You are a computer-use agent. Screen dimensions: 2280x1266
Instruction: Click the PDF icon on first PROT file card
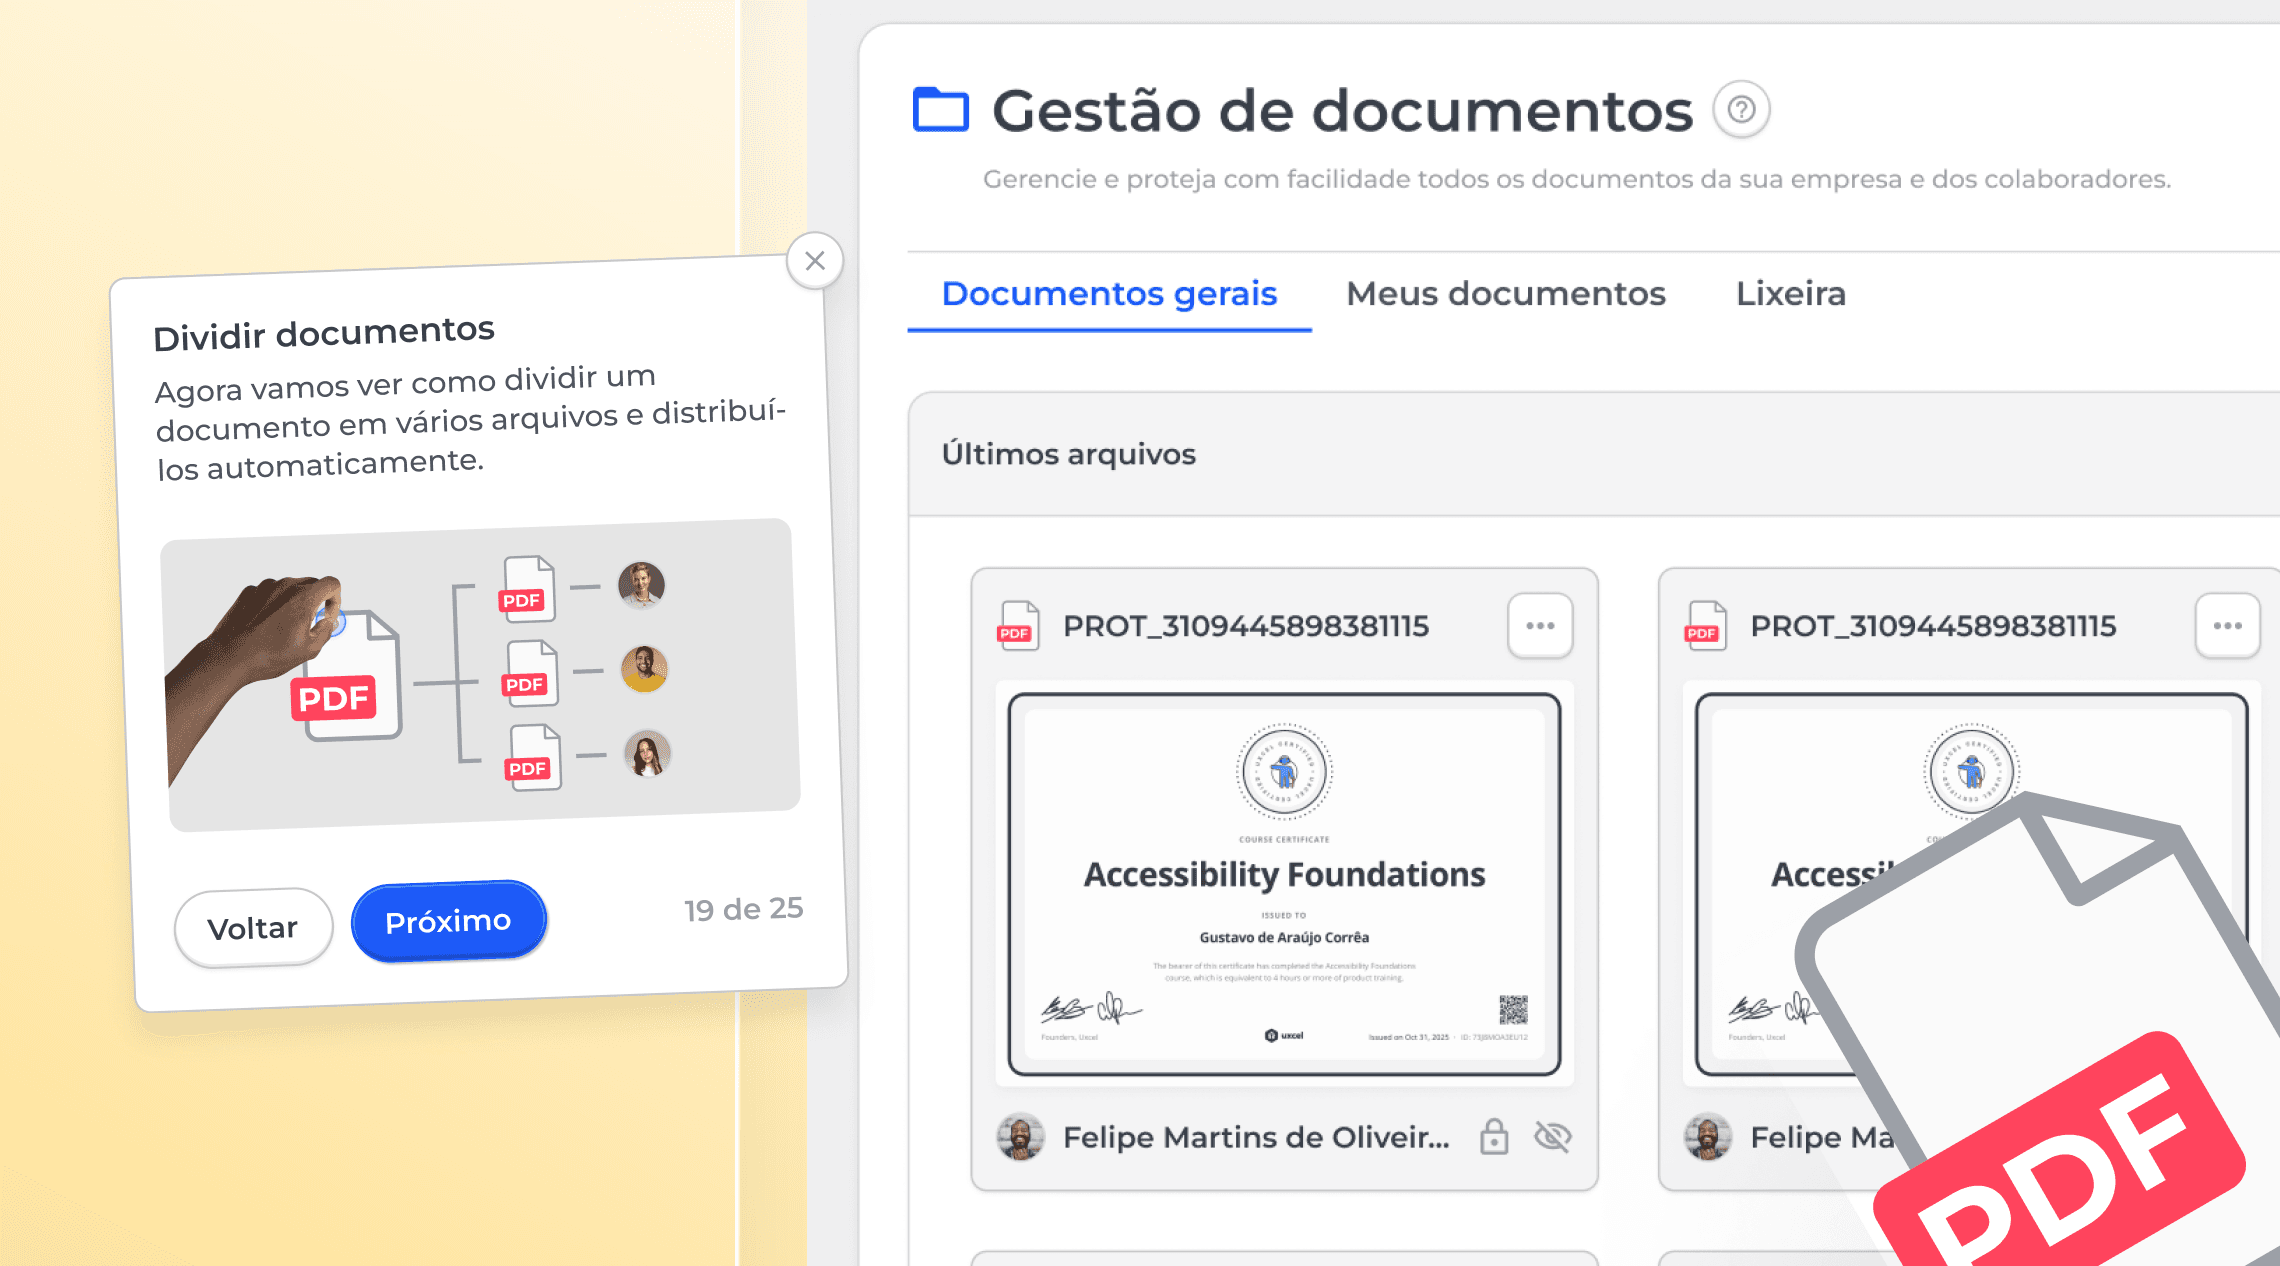pyautogui.click(x=1018, y=626)
